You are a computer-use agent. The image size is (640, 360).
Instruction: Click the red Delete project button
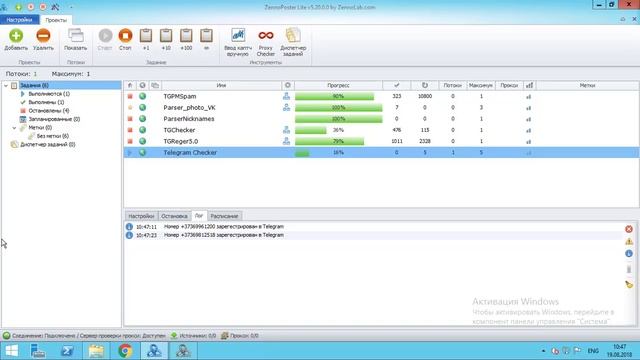tap(43, 40)
